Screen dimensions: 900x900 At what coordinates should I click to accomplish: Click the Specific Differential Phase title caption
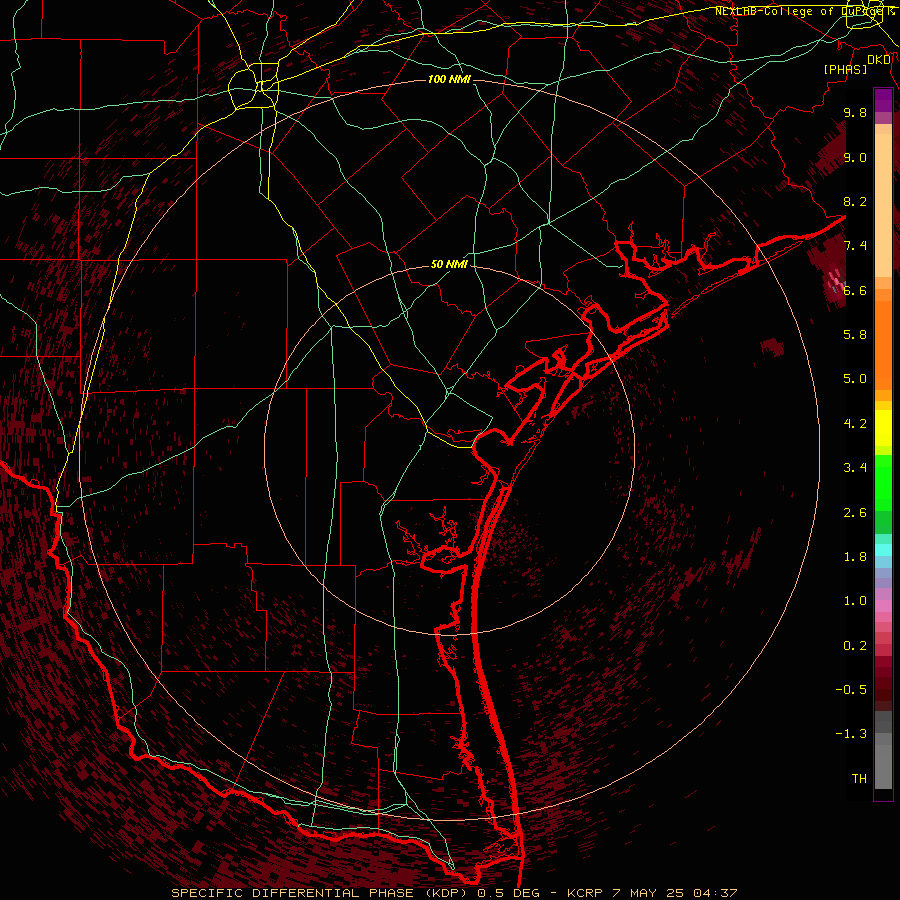pyautogui.click(x=454, y=893)
